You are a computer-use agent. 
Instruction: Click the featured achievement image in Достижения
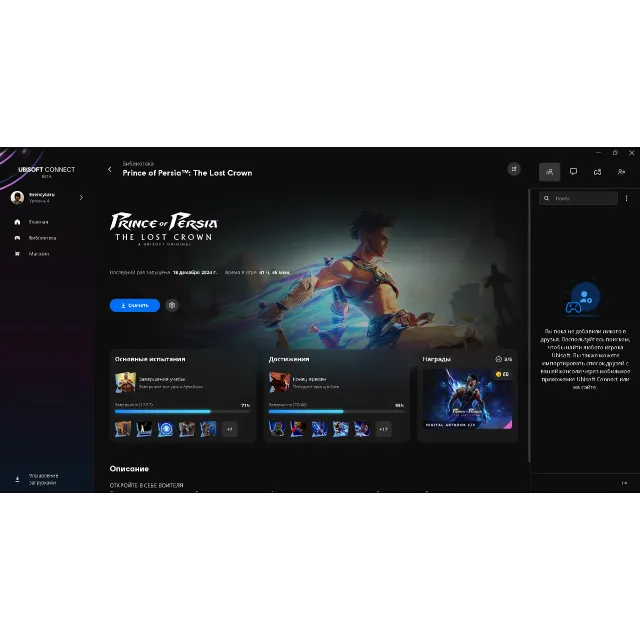[x=279, y=382]
